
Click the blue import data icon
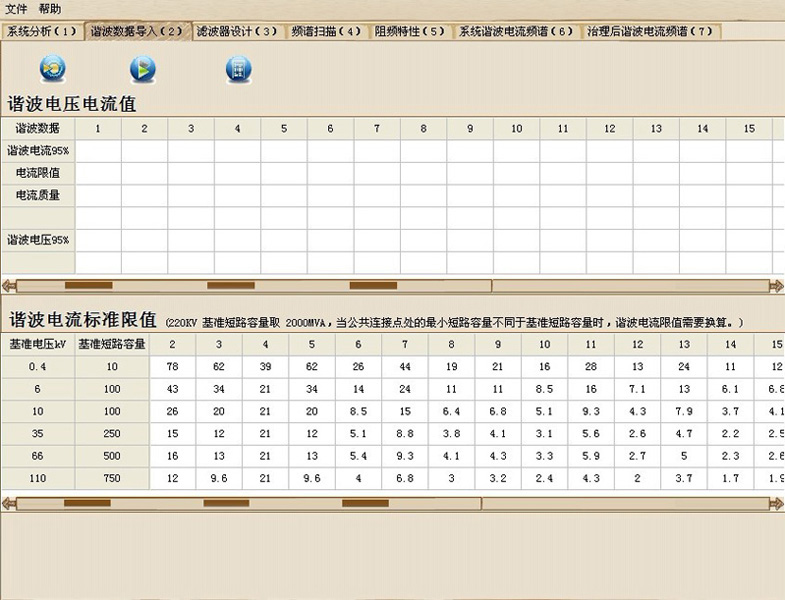click(52, 69)
